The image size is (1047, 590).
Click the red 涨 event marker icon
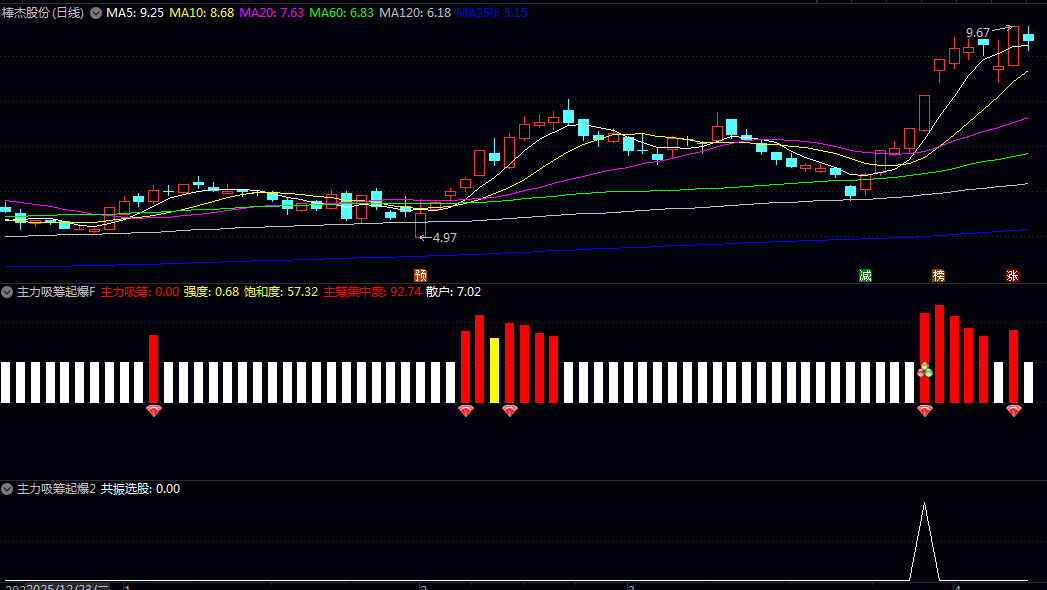click(1012, 276)
